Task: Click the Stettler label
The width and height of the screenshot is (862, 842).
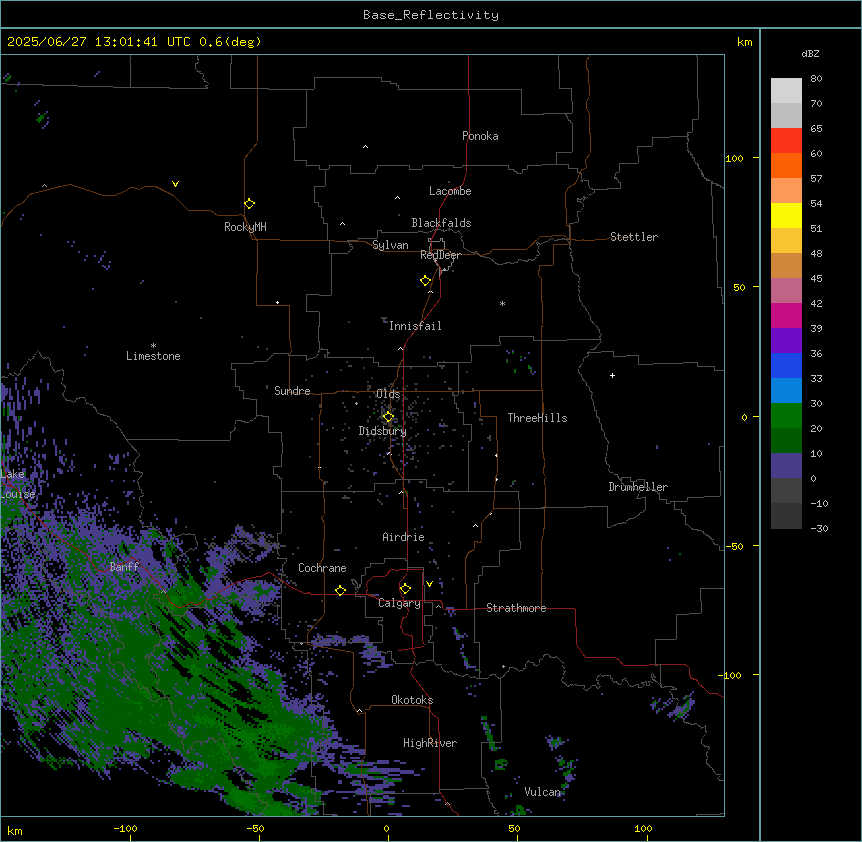Action: (x=634, y=237)
